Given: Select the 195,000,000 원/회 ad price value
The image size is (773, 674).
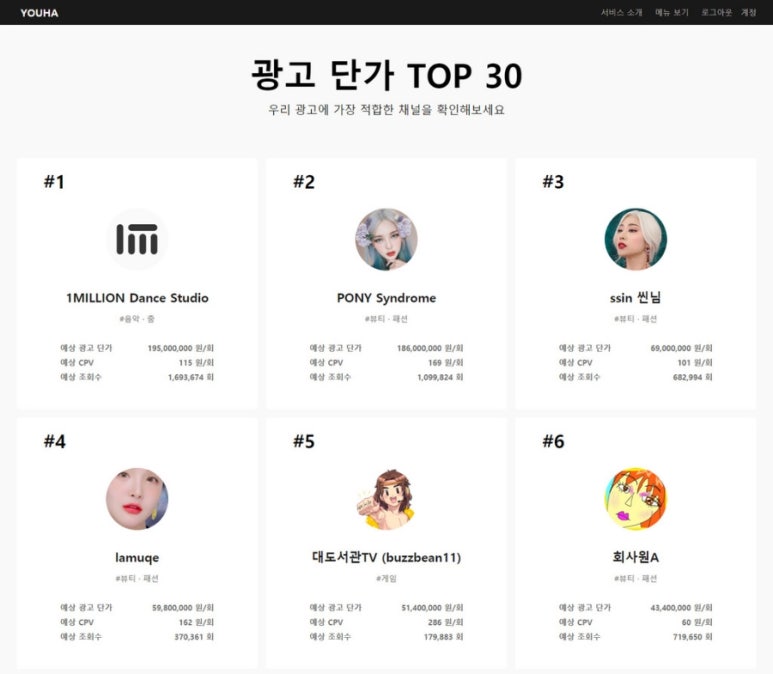Looking at the screenshot, I should tap(181, 348).
